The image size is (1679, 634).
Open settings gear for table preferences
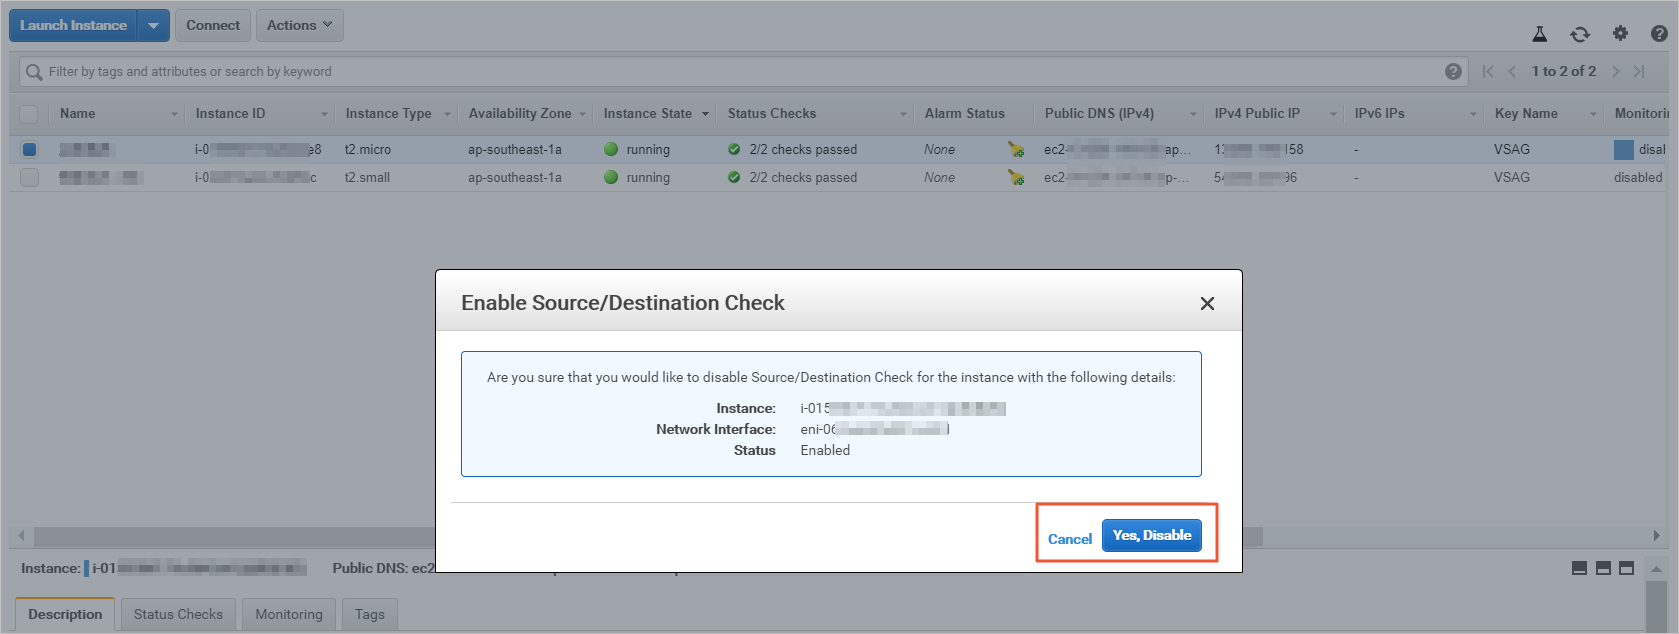point(1620,33)
